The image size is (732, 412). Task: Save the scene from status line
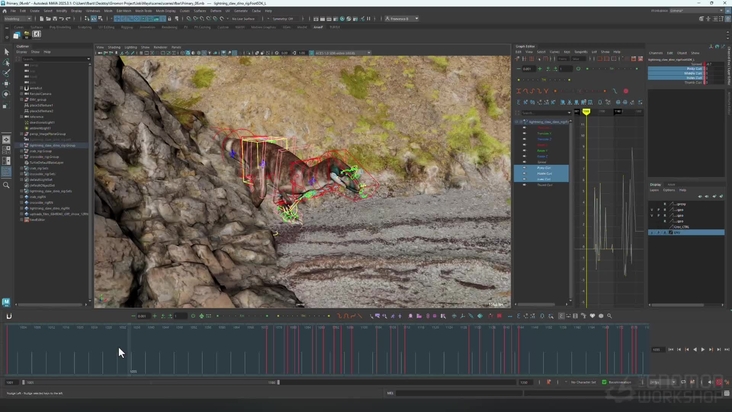point(55,19)
